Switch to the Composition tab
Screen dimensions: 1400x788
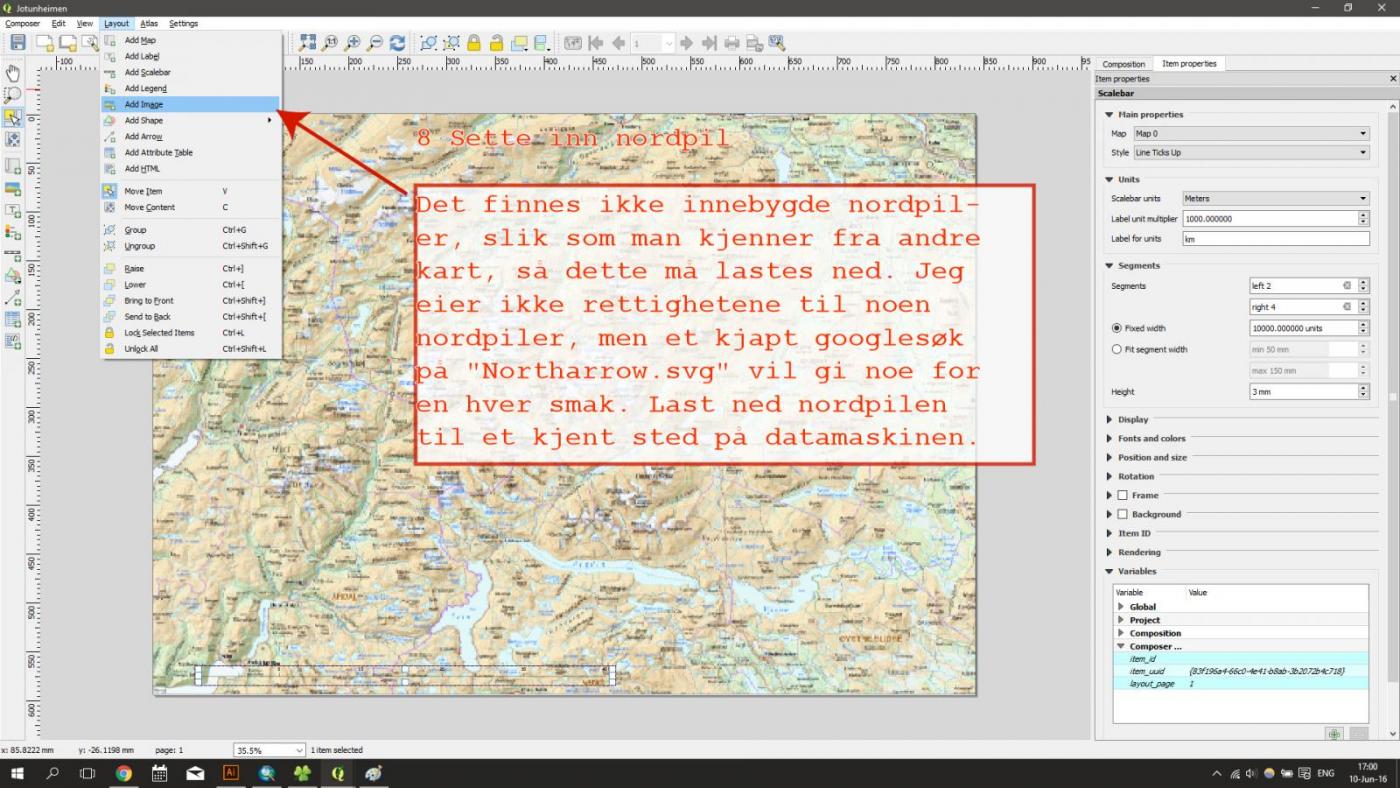pyautogui.click(x=1123, y=63)
